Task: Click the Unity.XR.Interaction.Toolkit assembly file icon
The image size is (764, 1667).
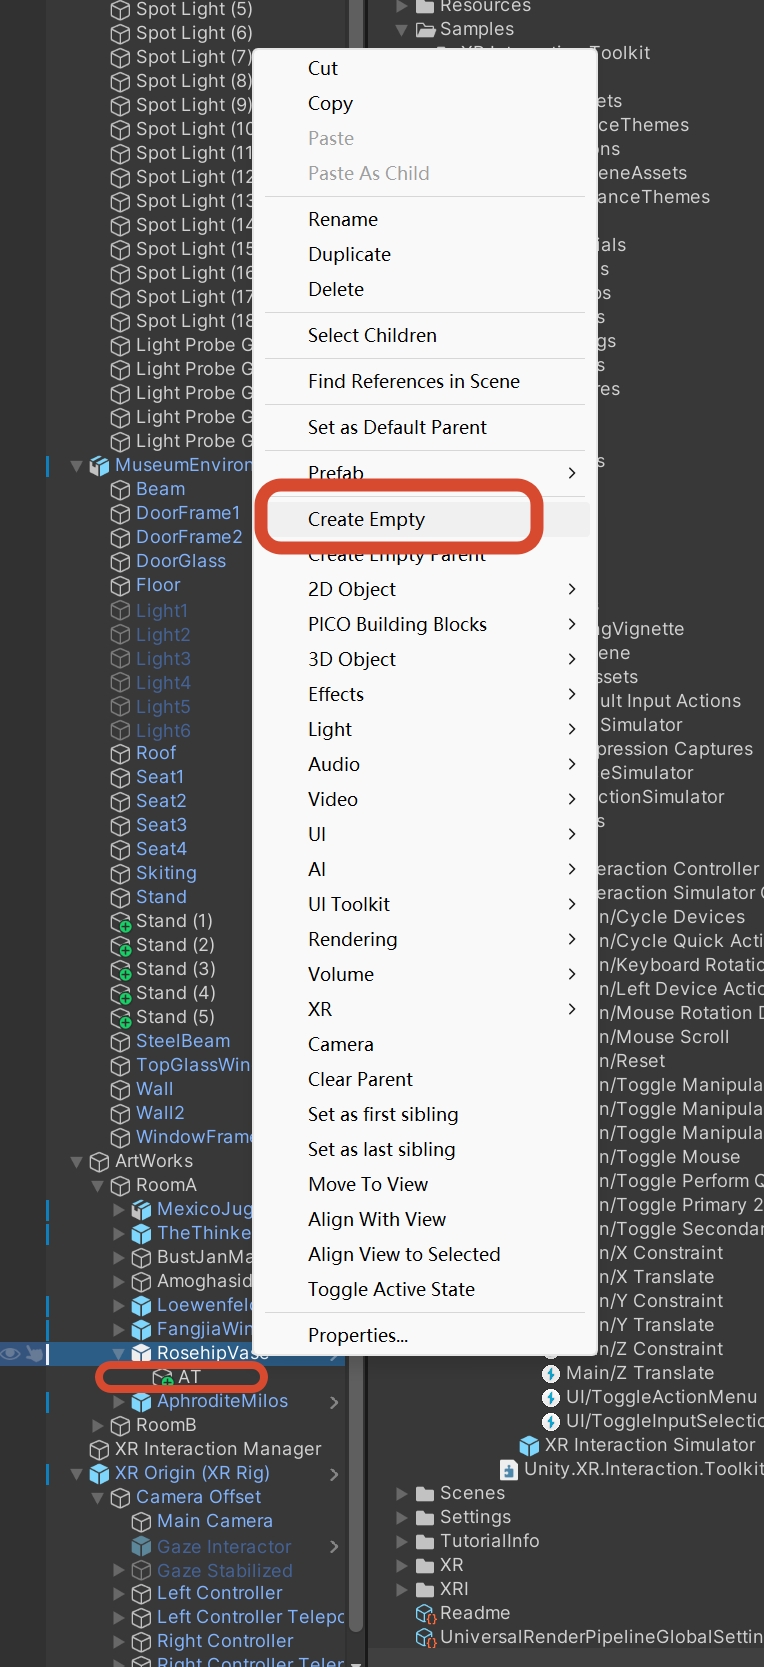Action: pyautogui.click(x=509, y=1469)
